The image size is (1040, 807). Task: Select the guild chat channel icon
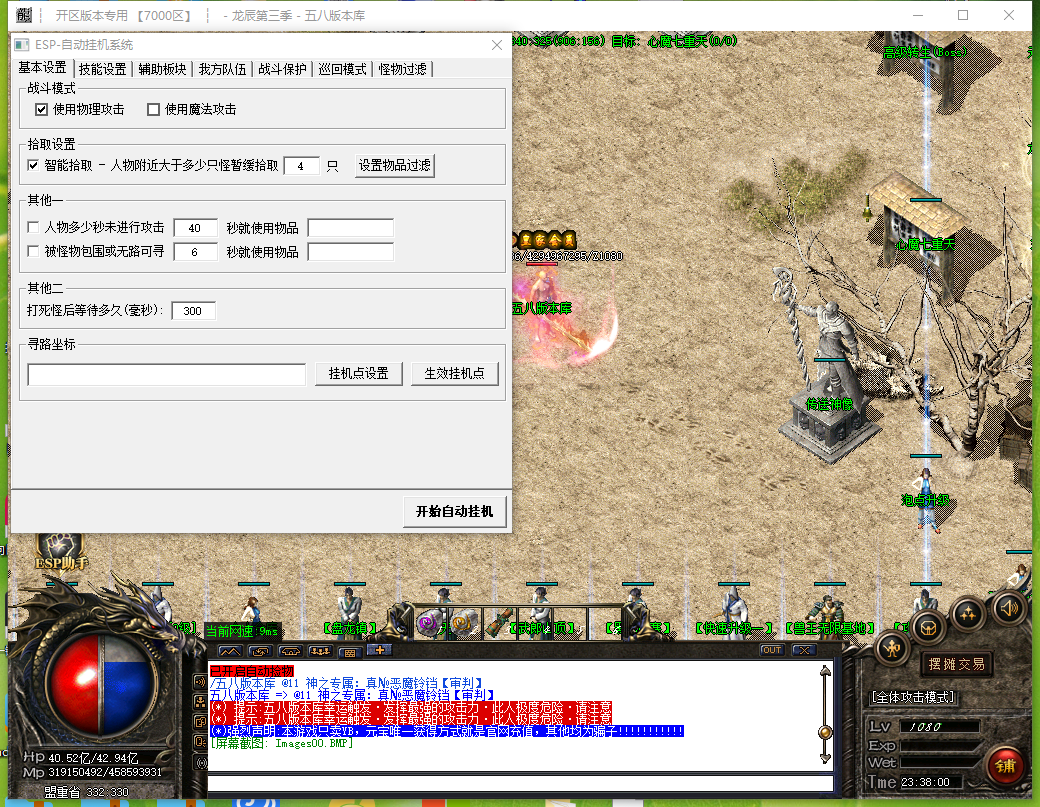click(200, 721)
